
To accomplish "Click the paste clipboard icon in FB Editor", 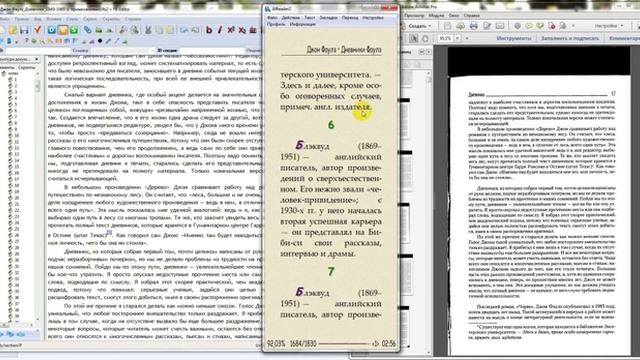I will 170,30.
